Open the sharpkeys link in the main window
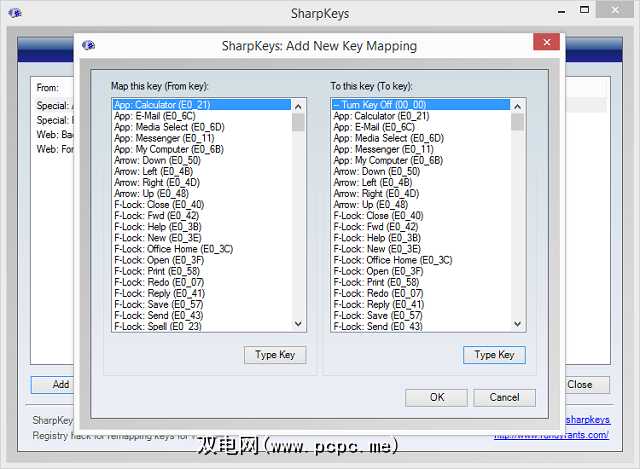 click(588, 420)
